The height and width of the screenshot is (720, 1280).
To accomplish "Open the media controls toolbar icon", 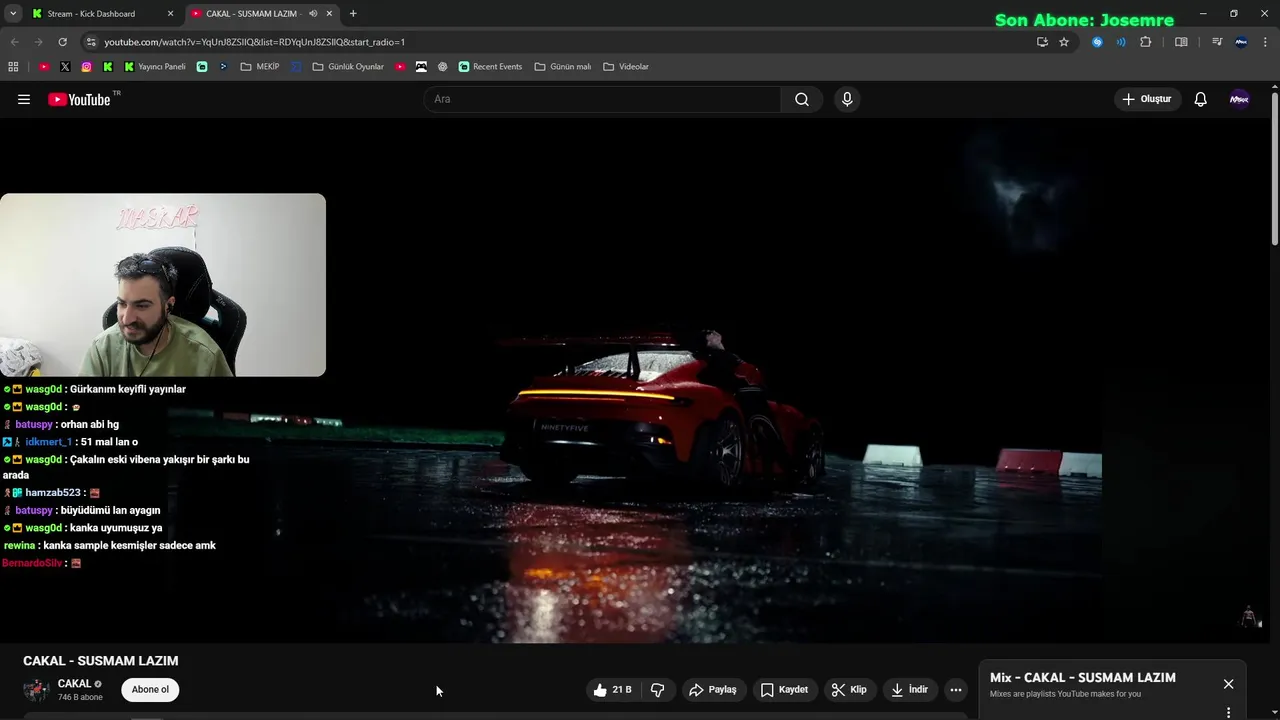I will pos(1217,42).
